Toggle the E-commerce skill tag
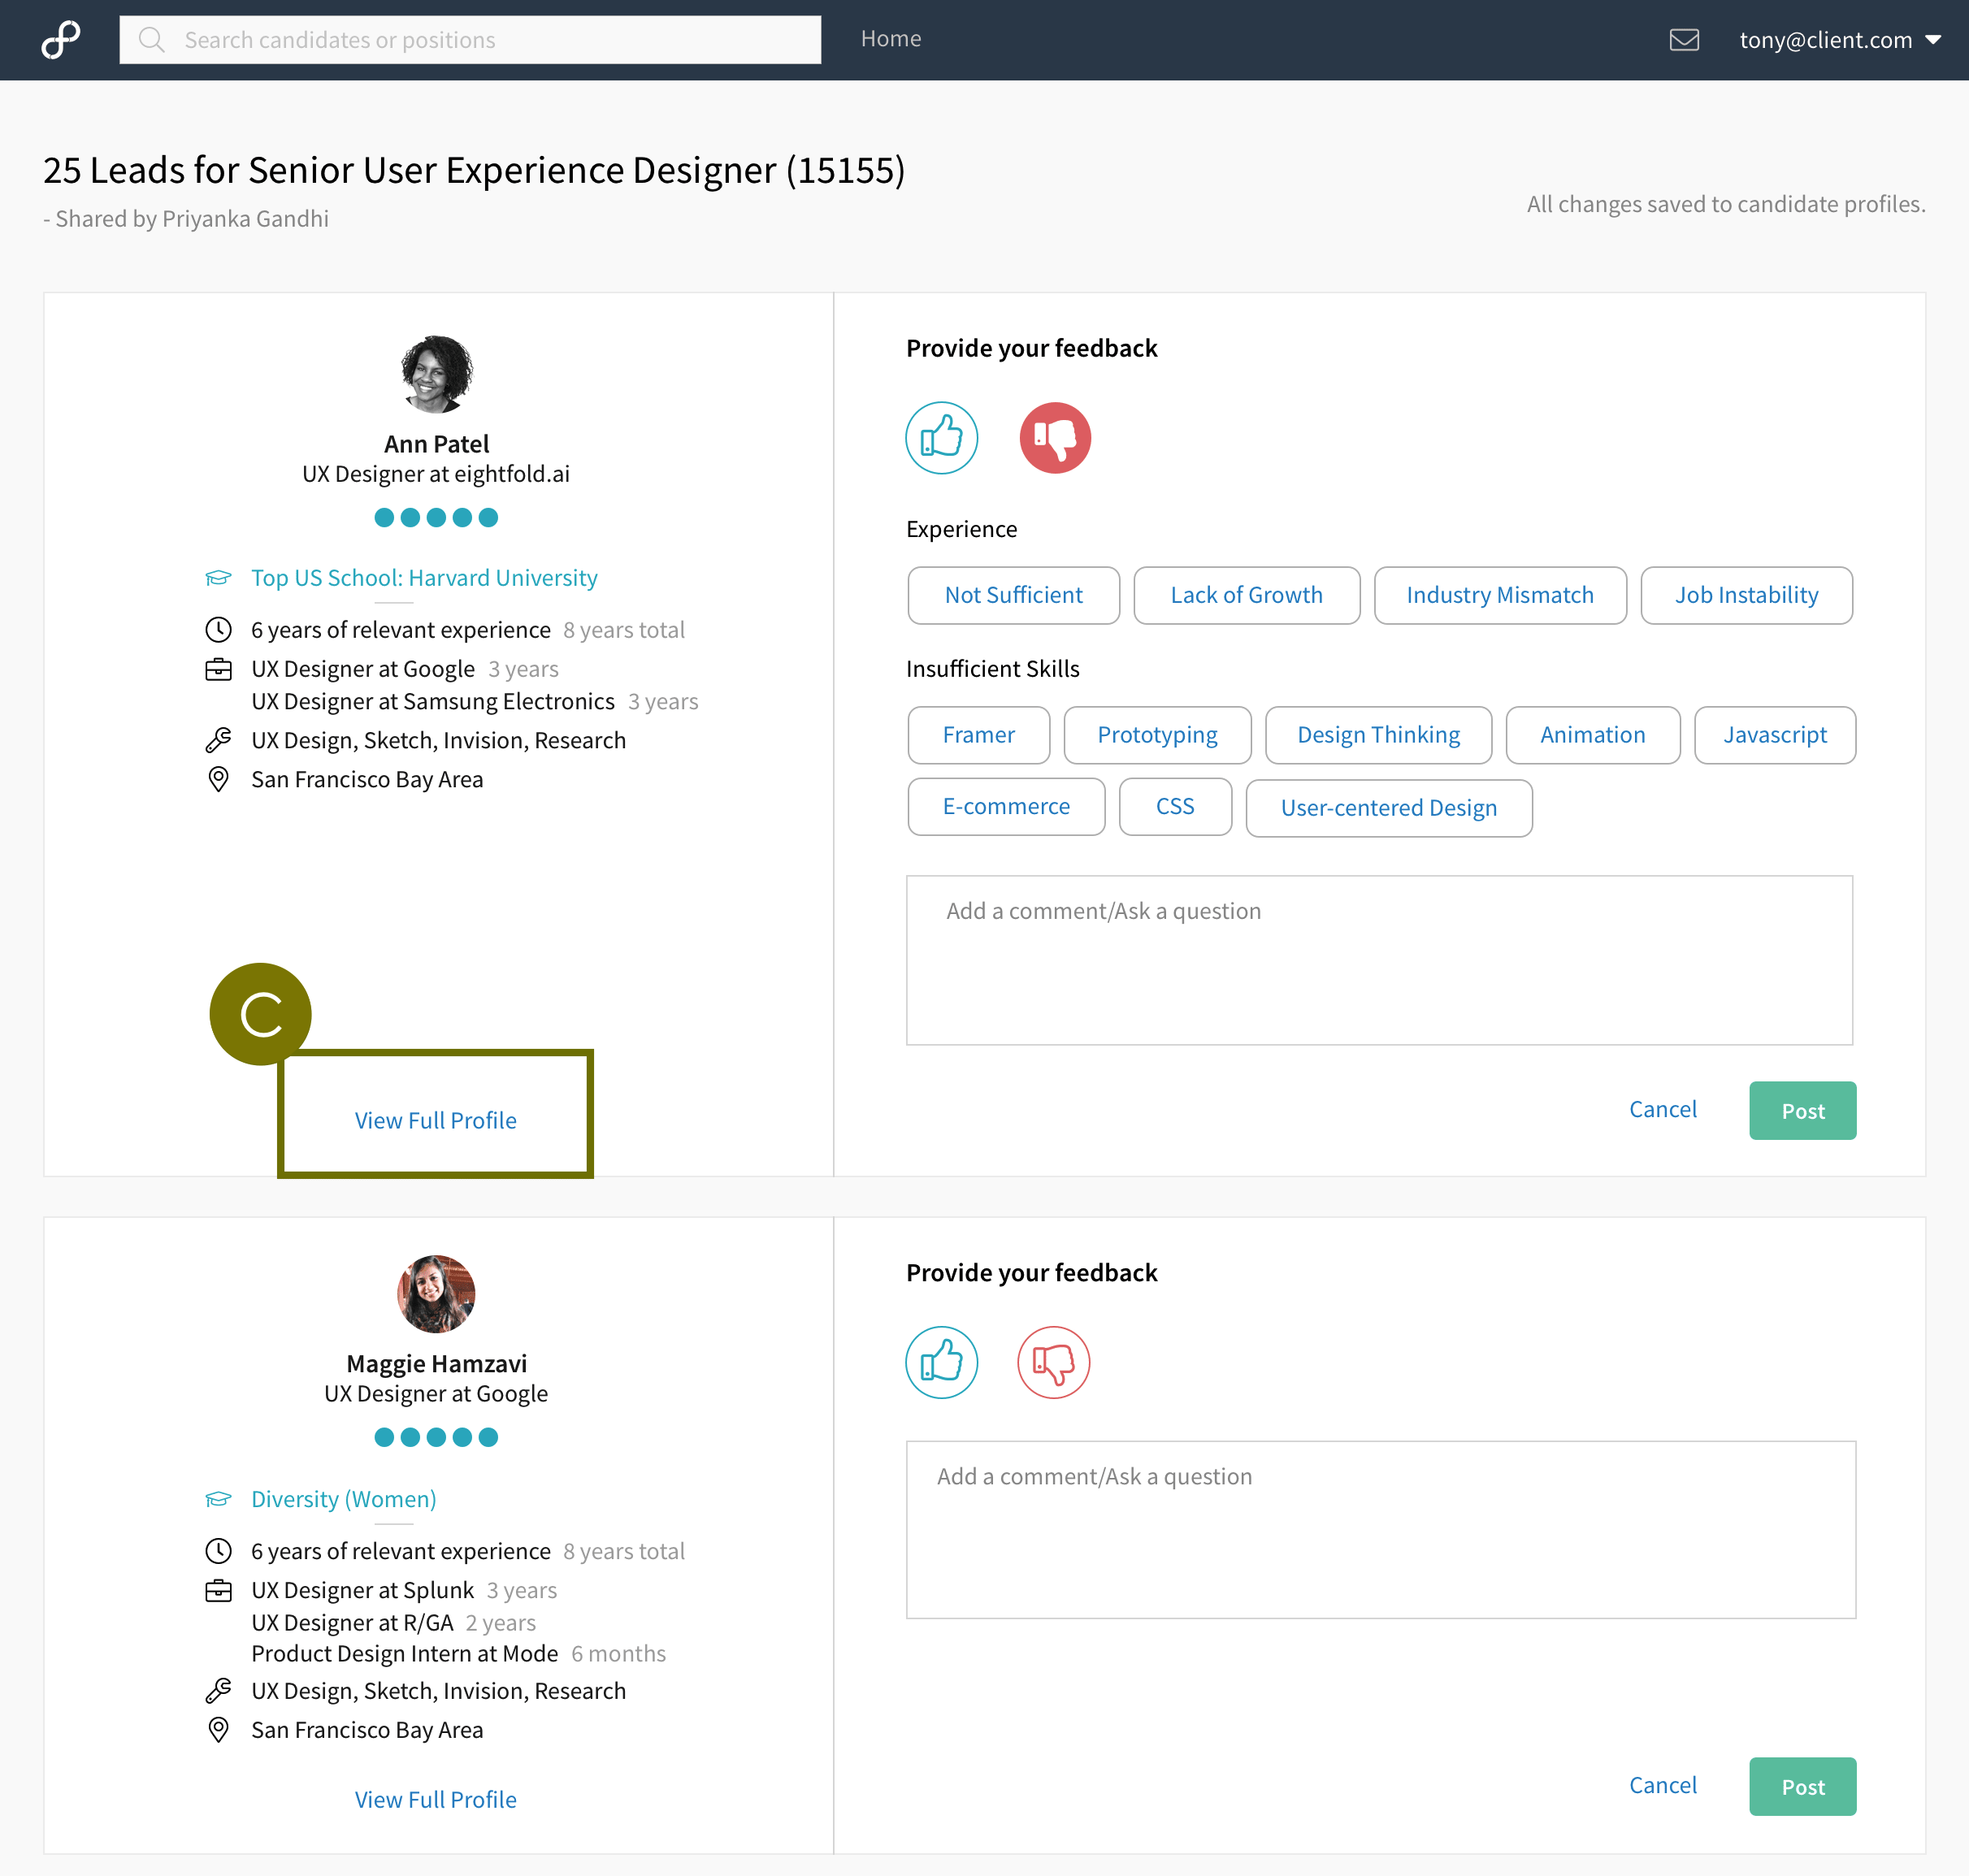This screenshot has height=1876, width=1969. (x=1007, y=806)
